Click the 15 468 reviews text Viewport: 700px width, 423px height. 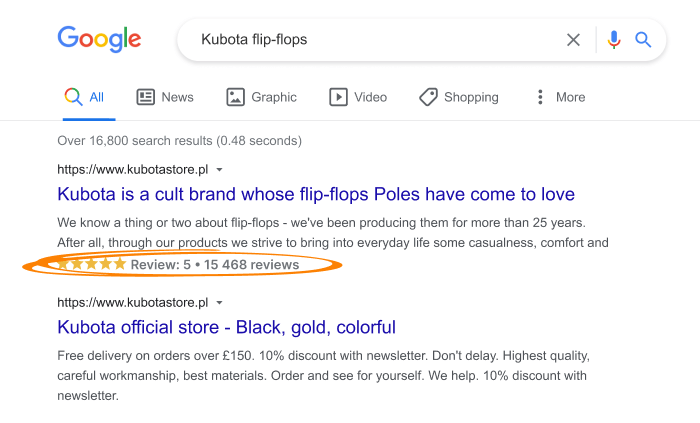tap(251, 265)
